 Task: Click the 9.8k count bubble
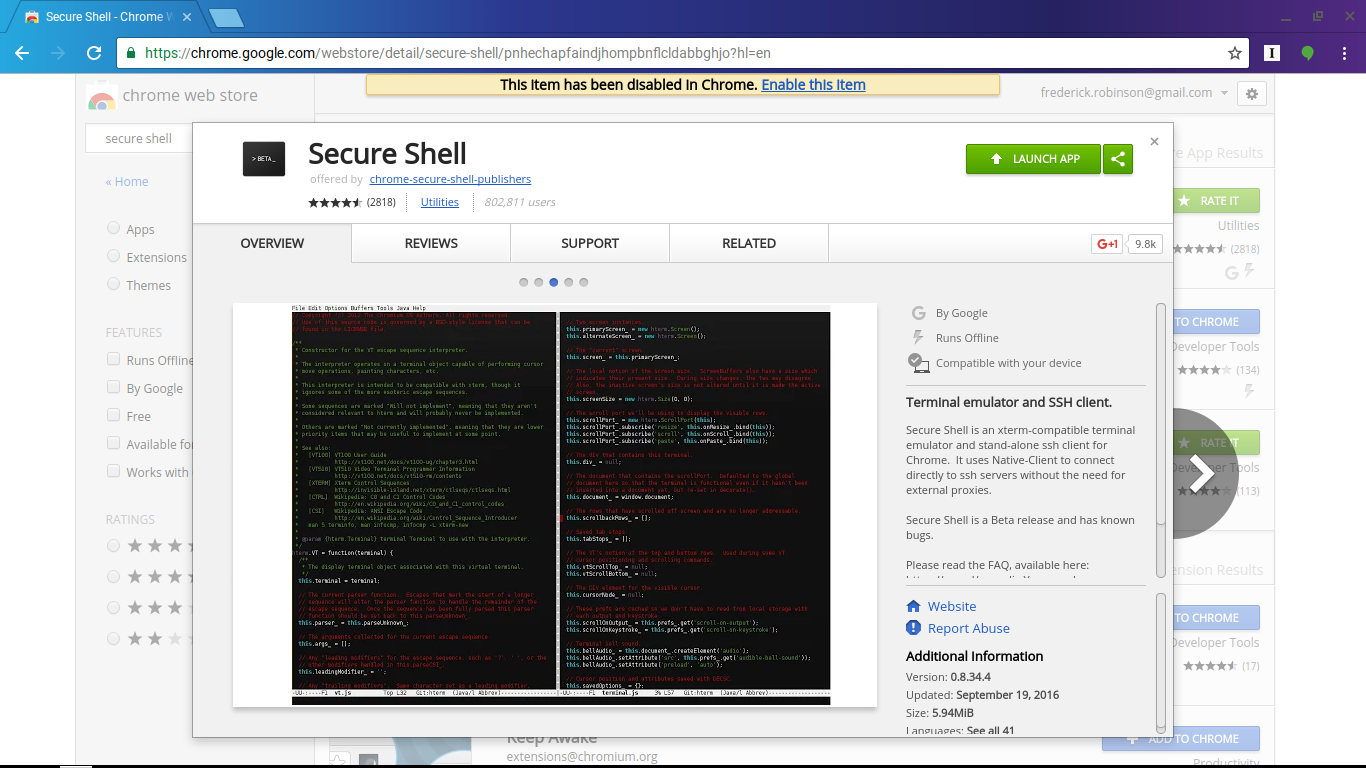(x=1145, y=244)
